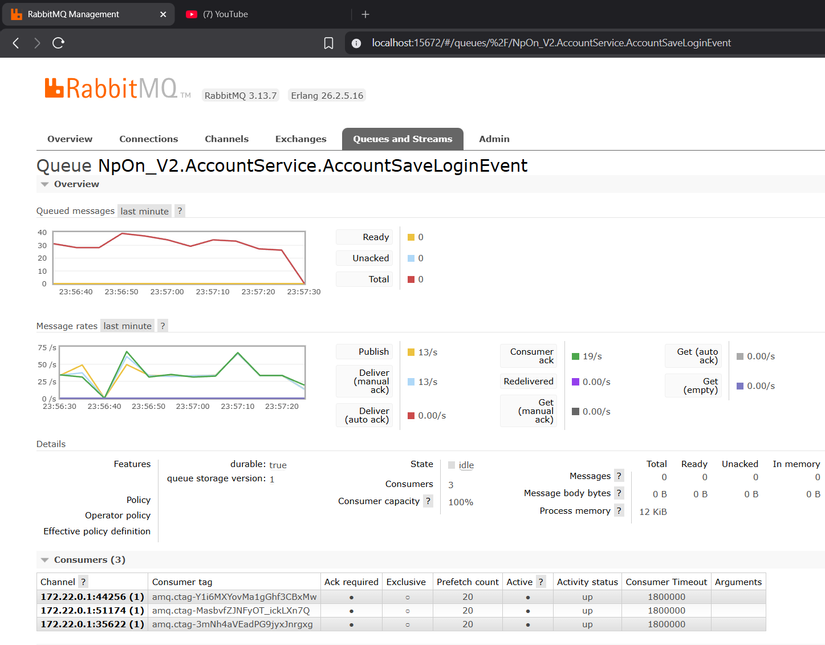Switch to the Exchanges tab
Screen dimensions: 825x645
pos(301,139)
